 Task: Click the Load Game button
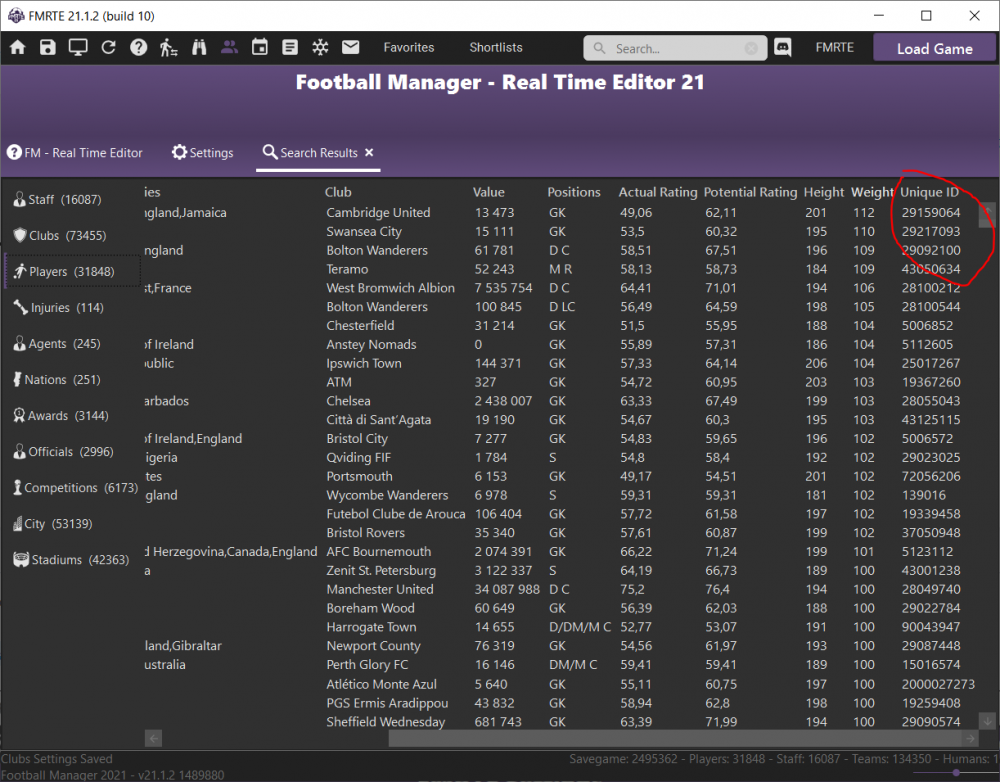click(934, 48)
